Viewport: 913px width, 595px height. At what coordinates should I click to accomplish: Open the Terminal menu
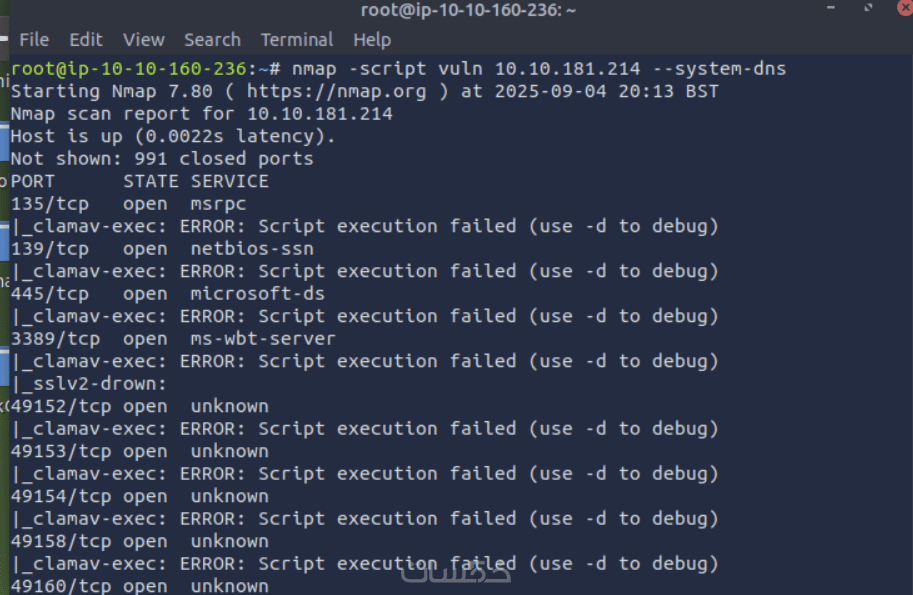coord(296,40)
